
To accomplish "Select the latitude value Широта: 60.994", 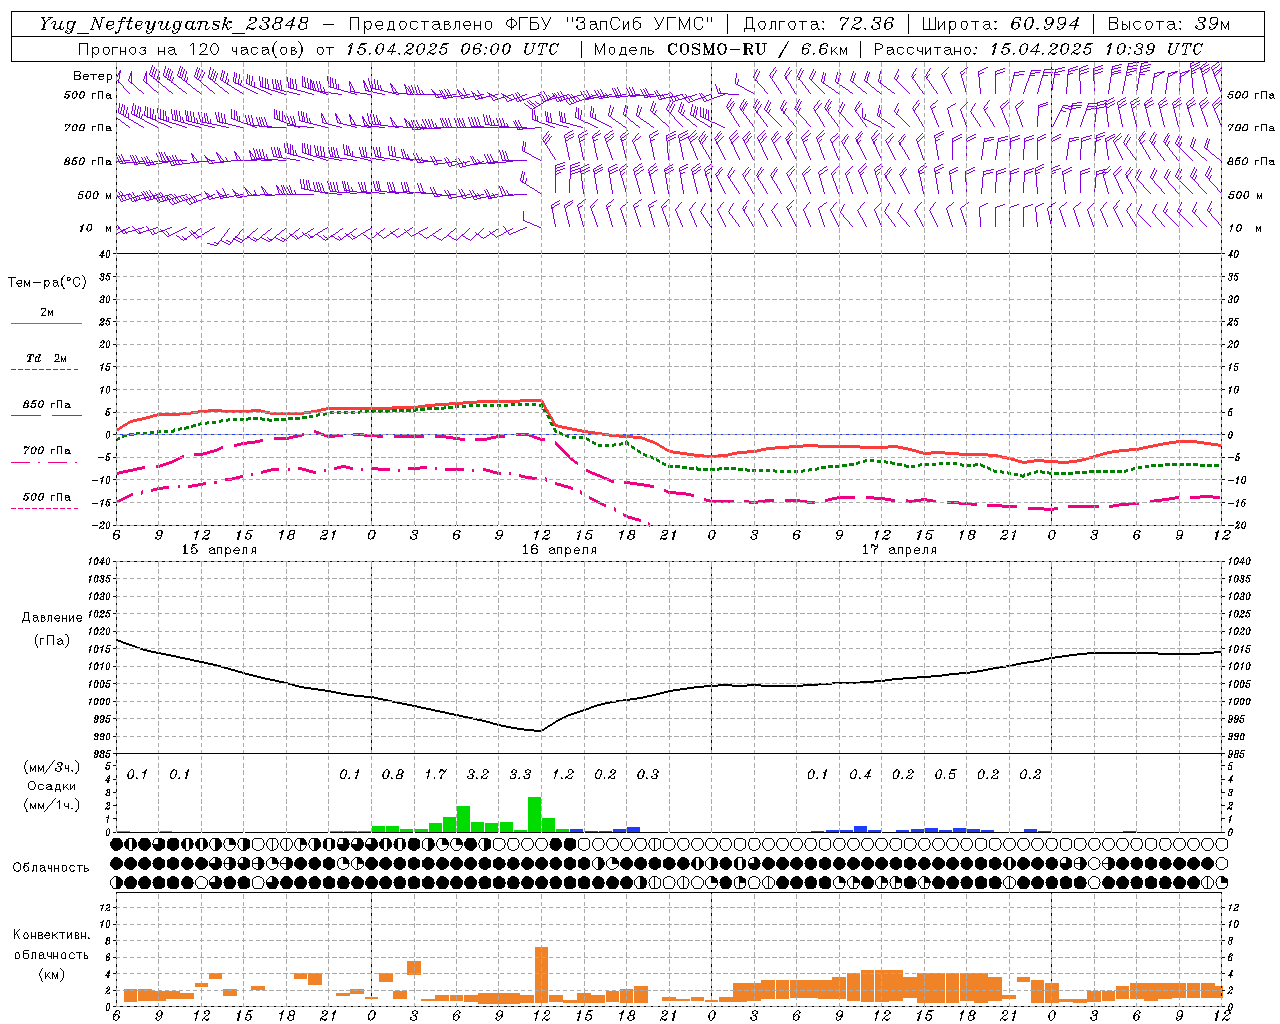I will [x=1000, y=24].
